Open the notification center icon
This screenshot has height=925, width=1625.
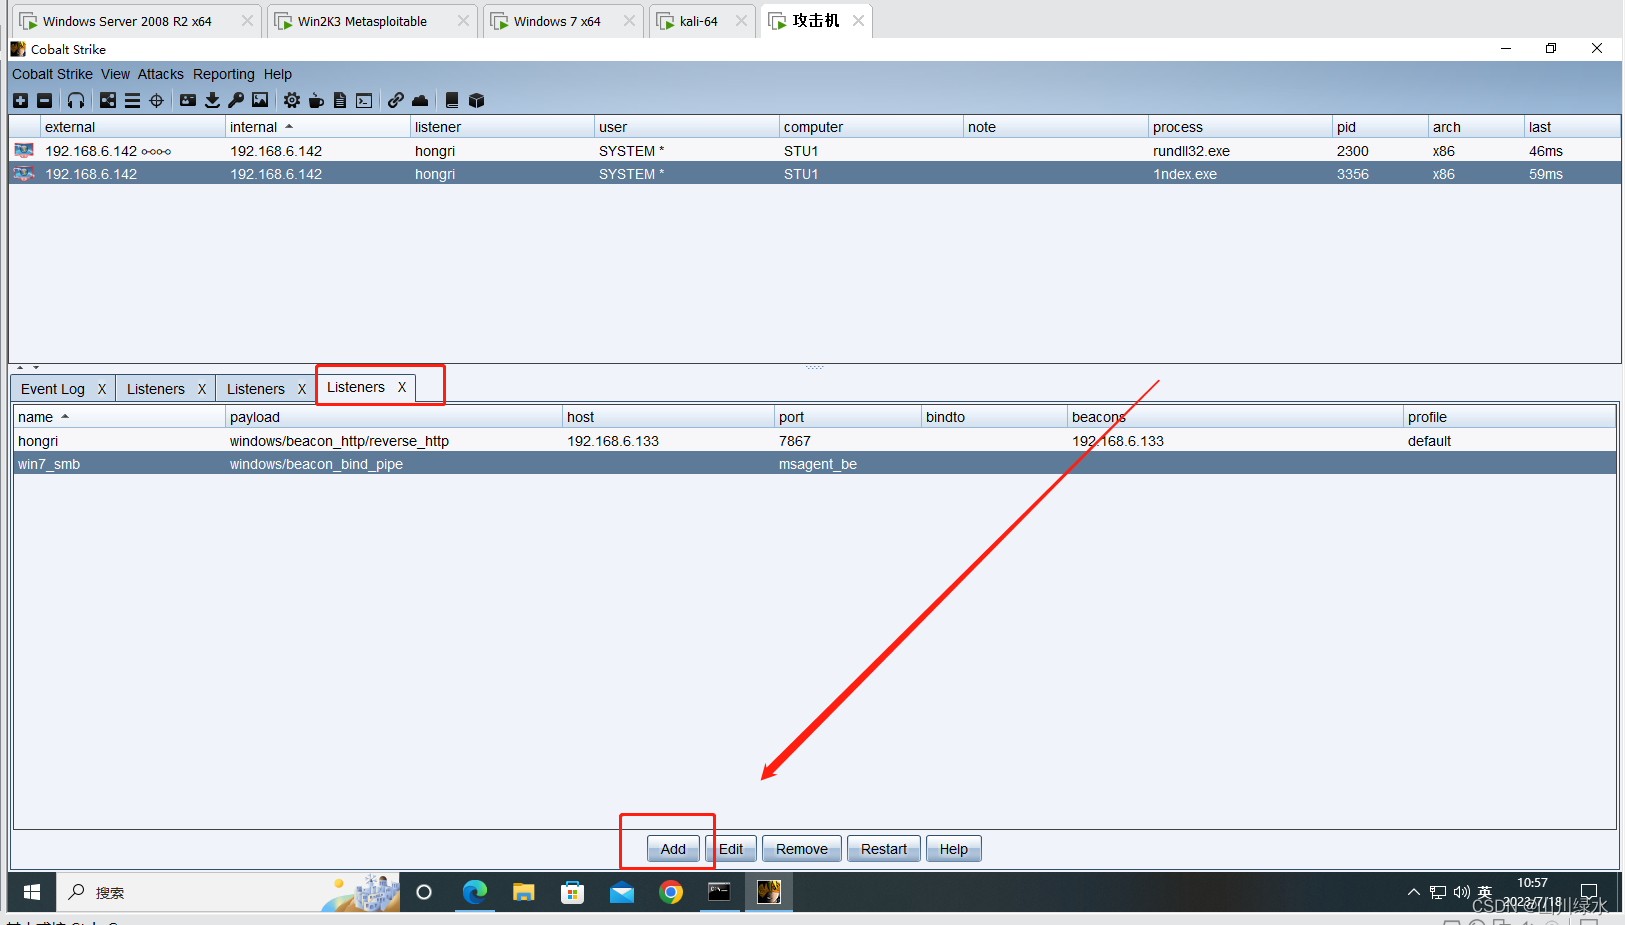pyautogui.click(x=1588, y=892)
